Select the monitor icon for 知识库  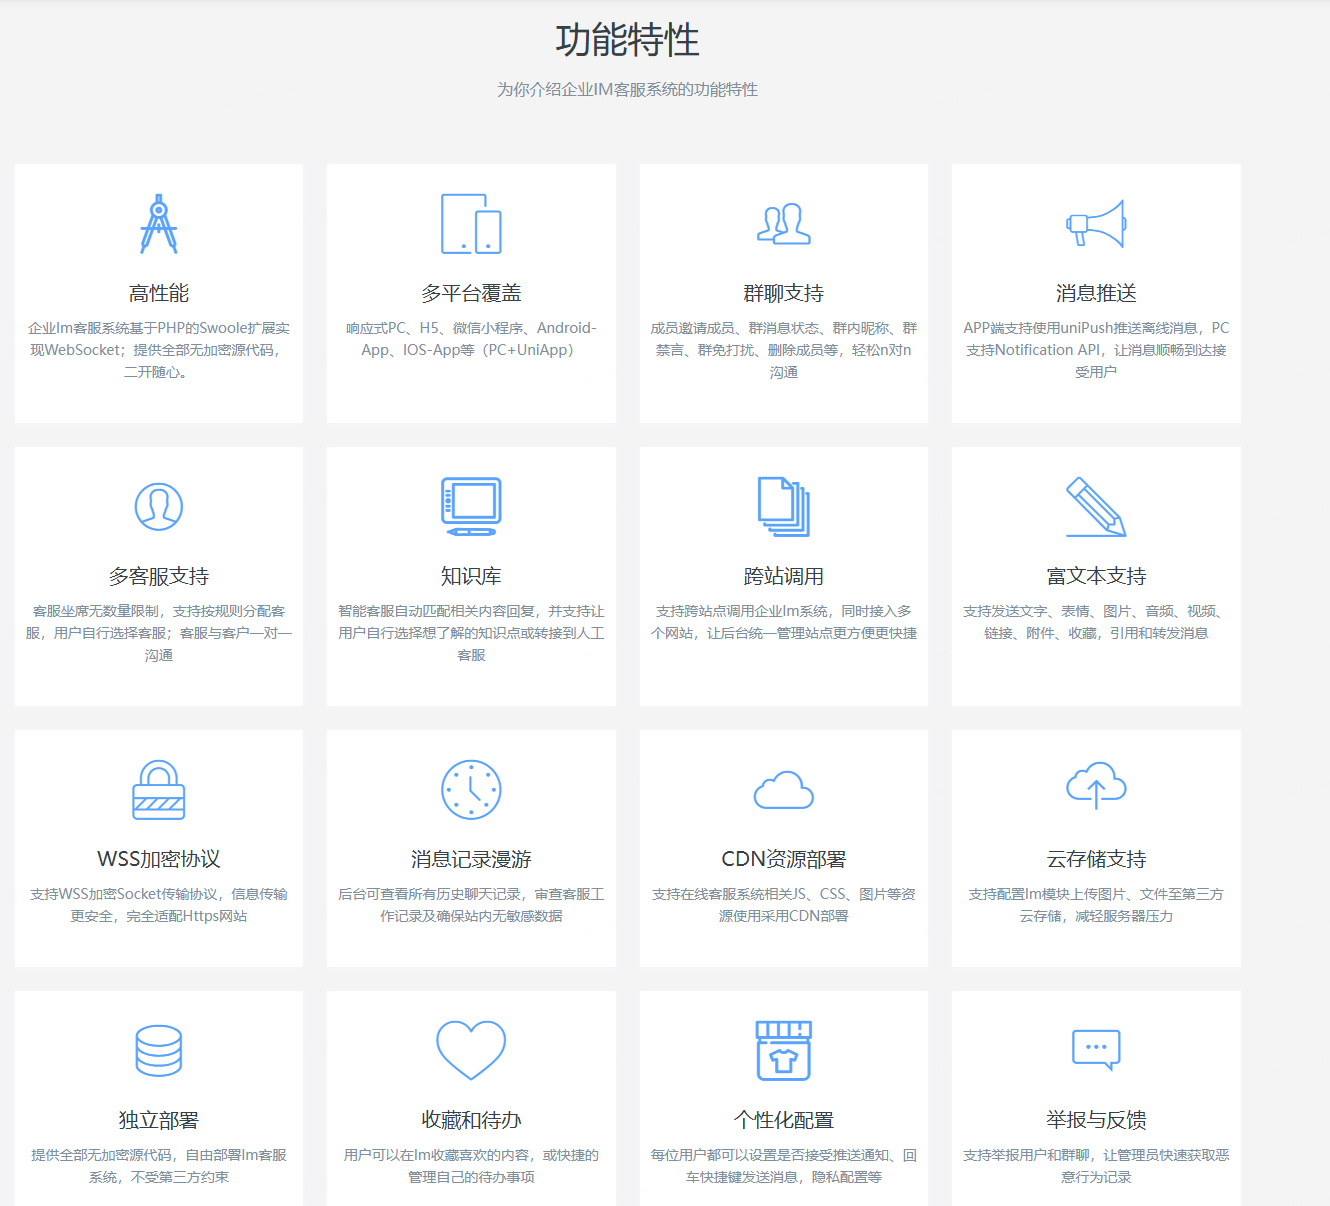(471, 507)
